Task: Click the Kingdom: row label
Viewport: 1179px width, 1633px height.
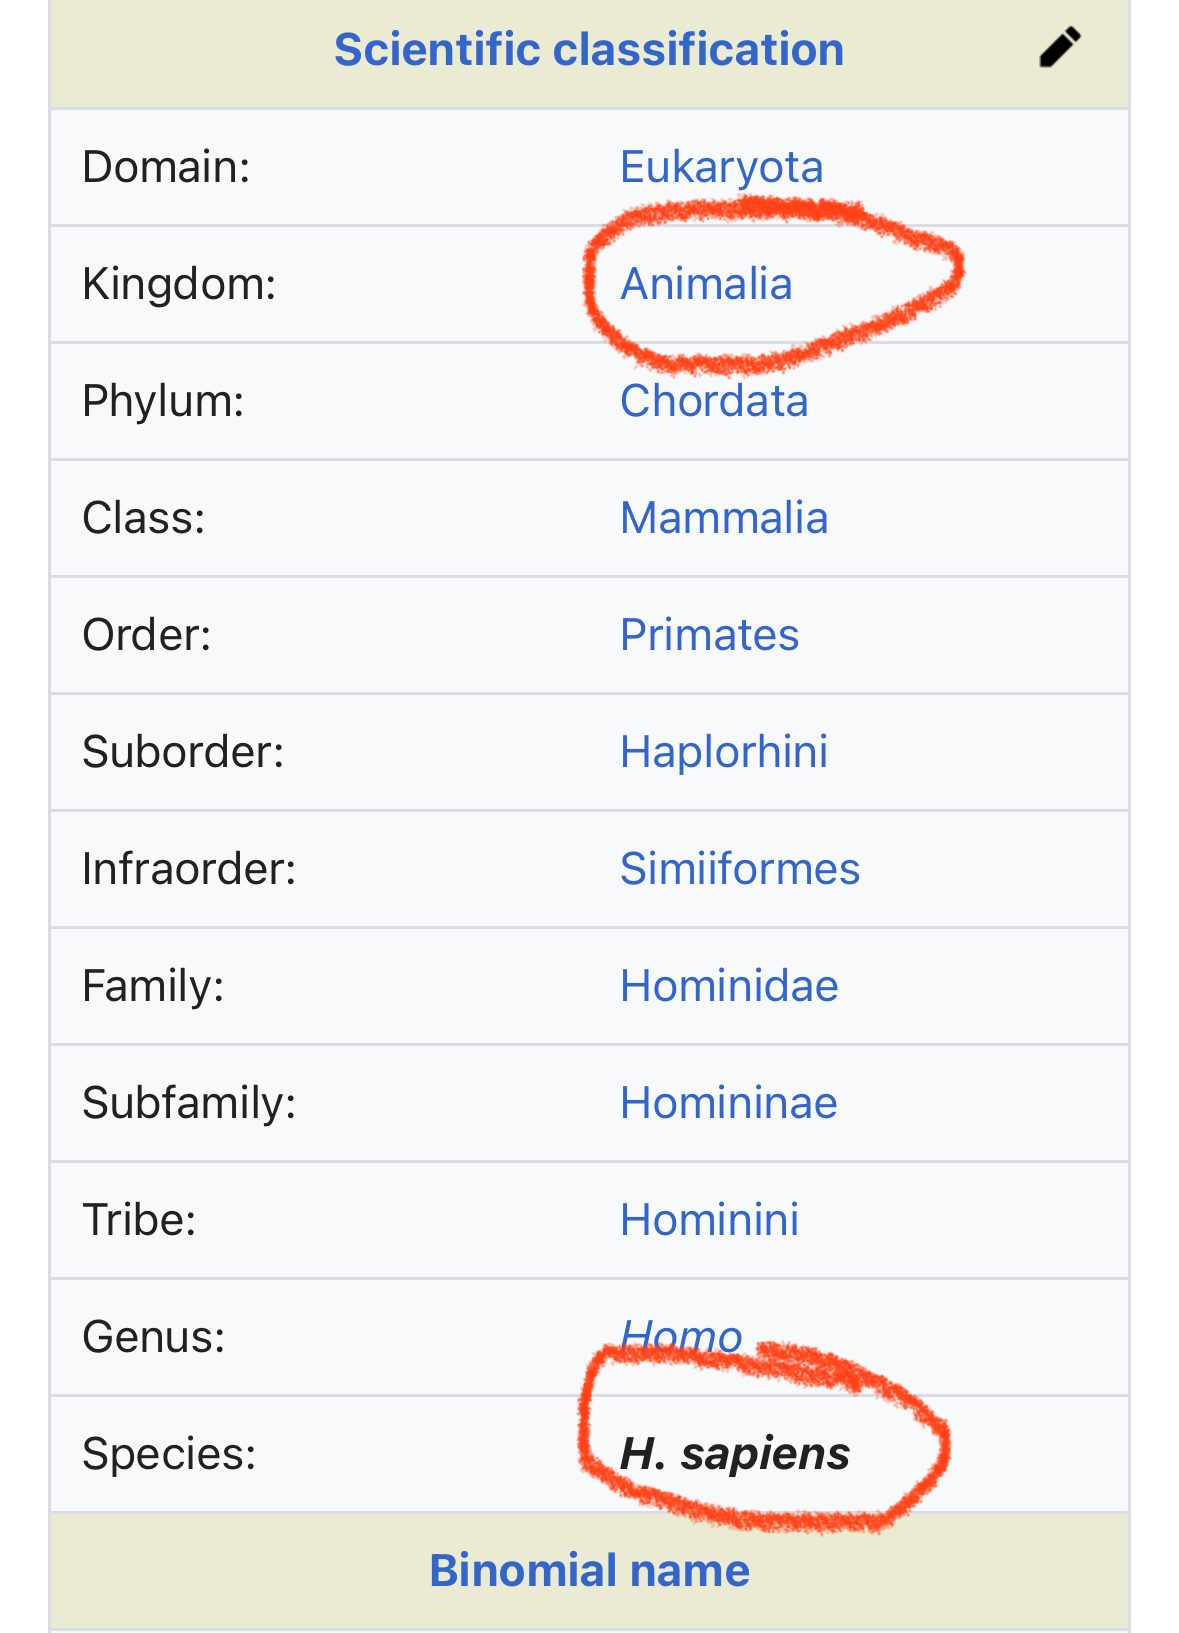Action: (179, 284)
